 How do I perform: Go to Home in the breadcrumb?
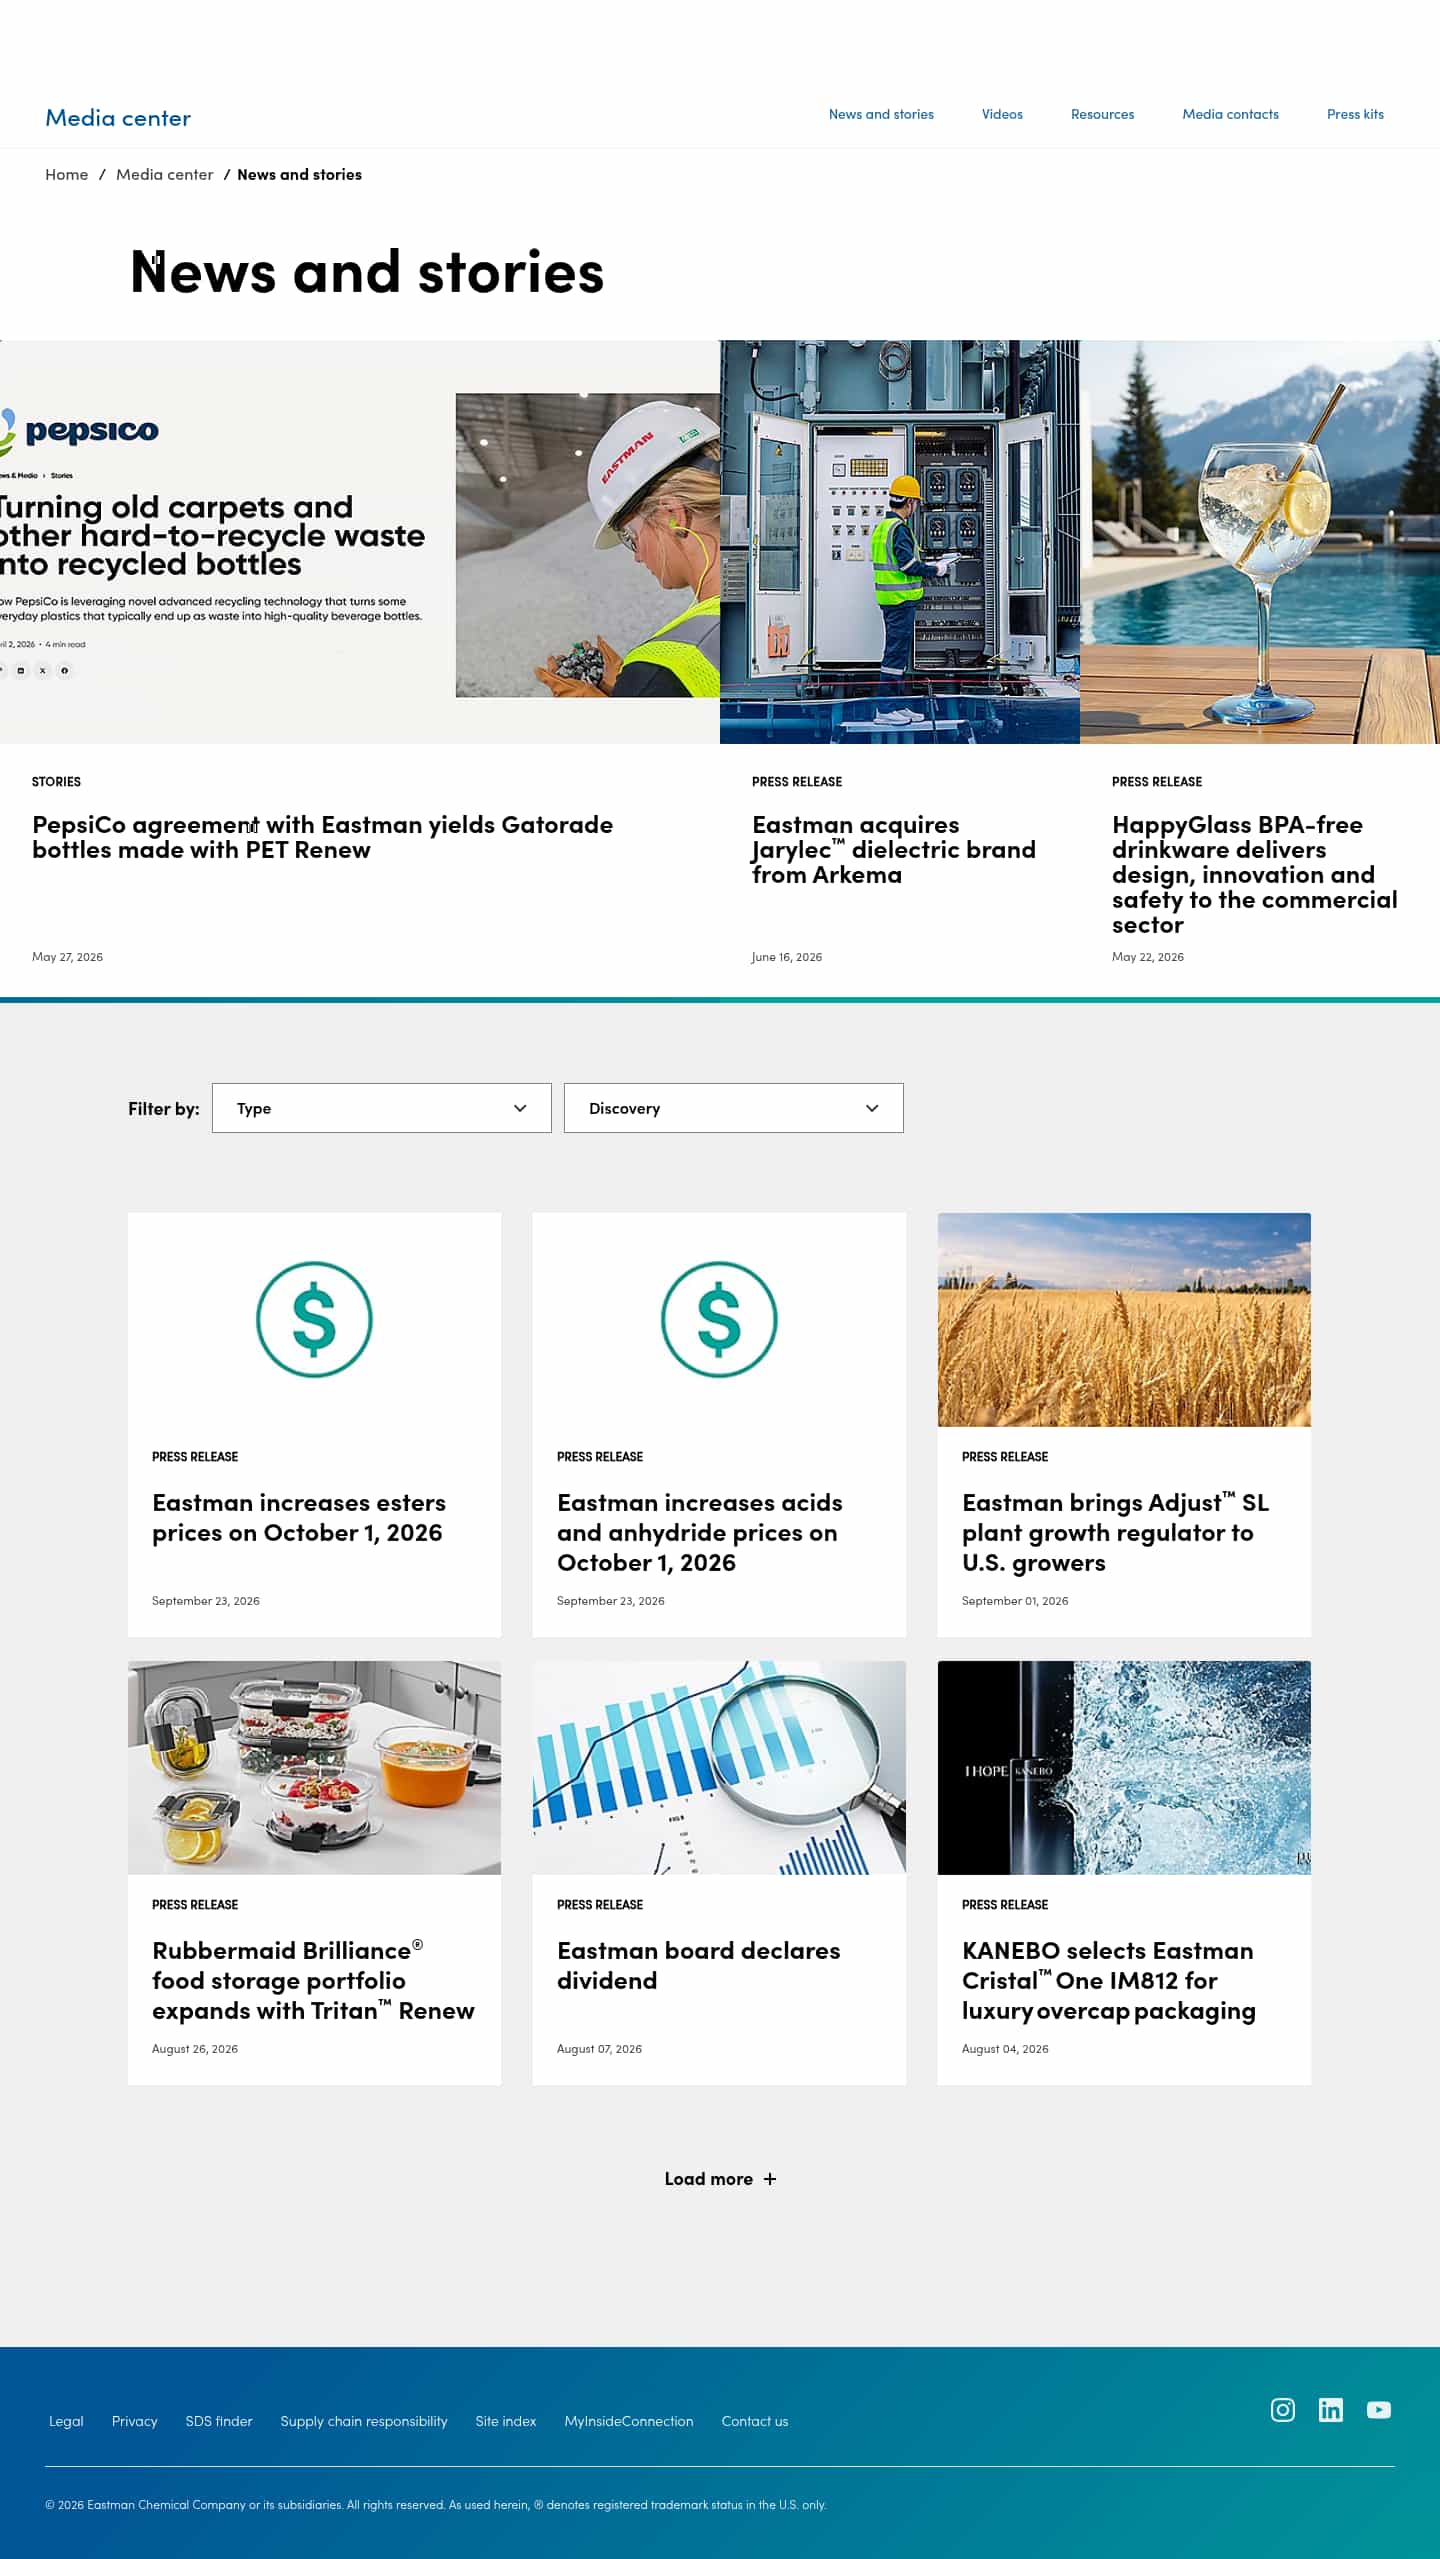point(66,174)
